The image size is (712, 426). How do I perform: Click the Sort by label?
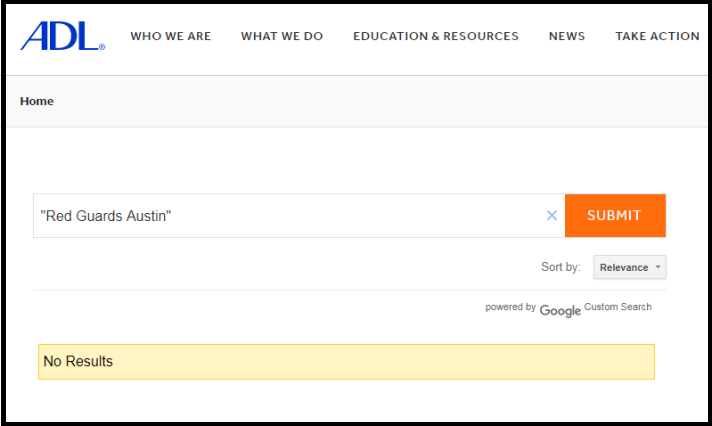pyautogui.click(x=561, y=267)
